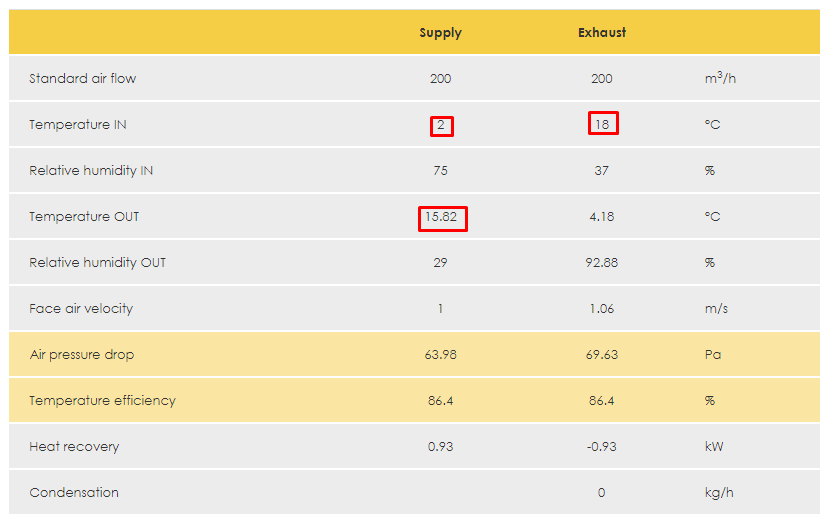Click the supply pressure drop value 63.98
Image resolution: width=829 pixels, height=522 pixels.
coord(440,355)
